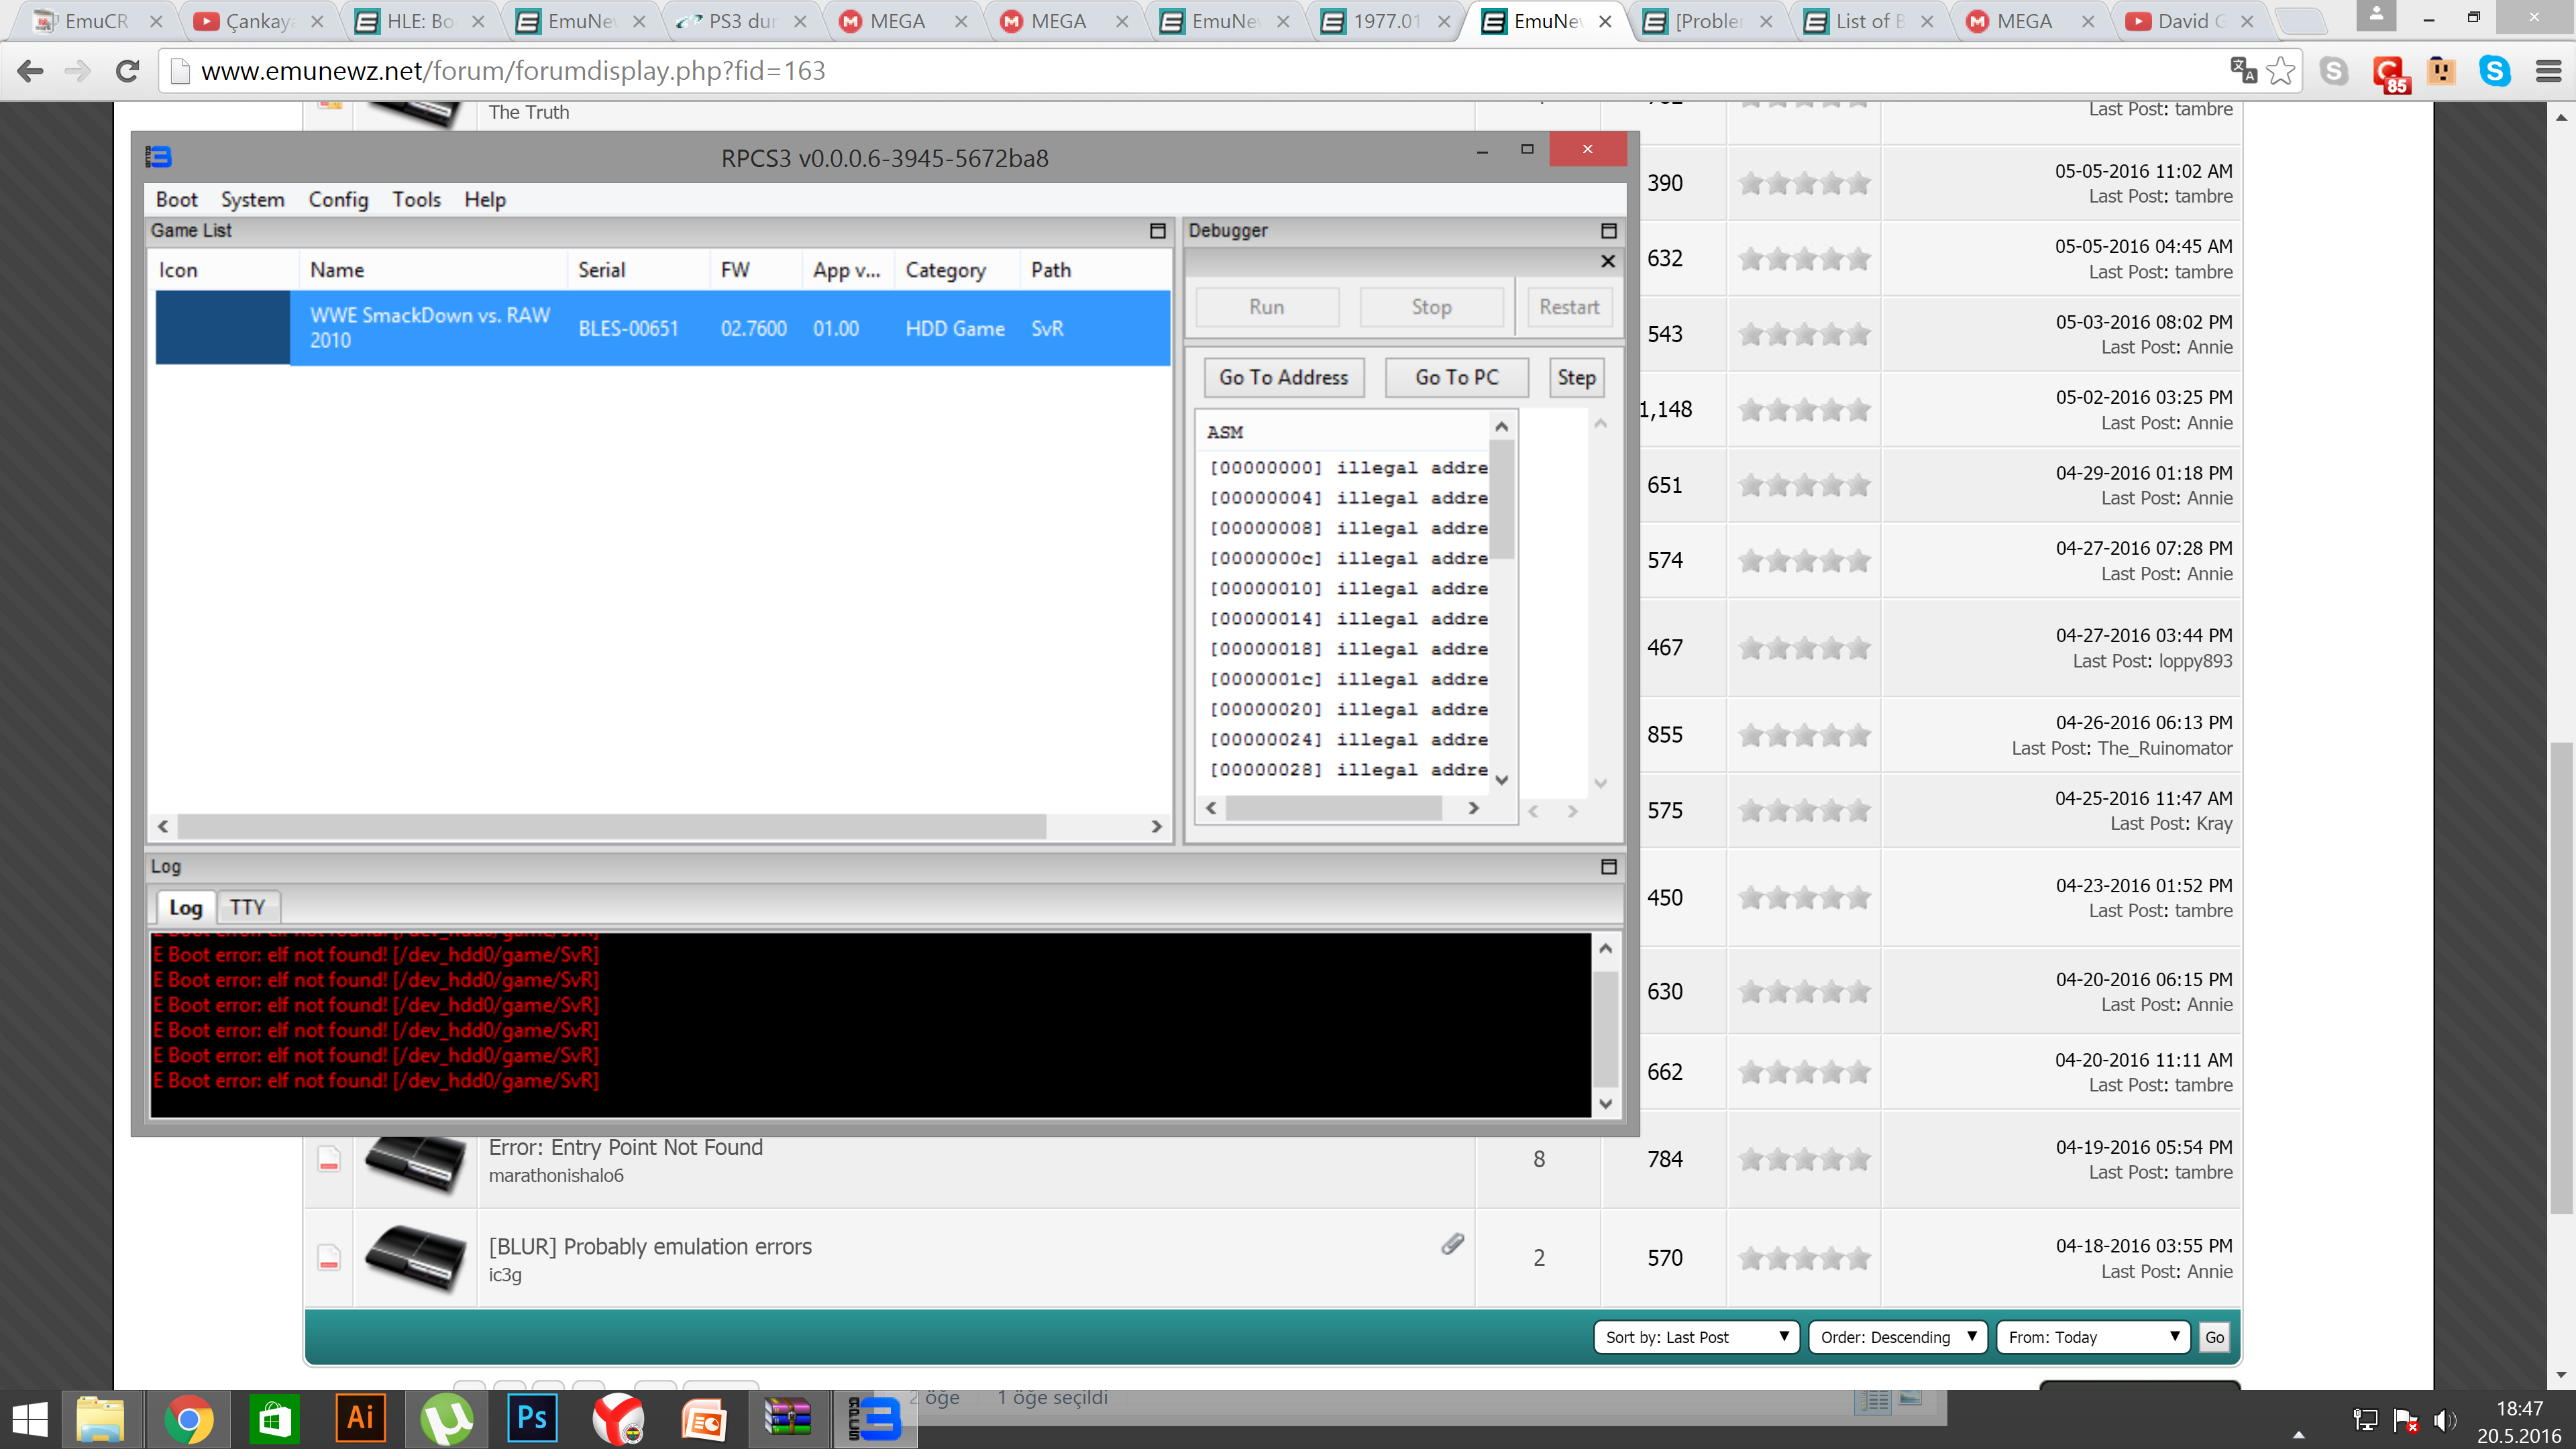Sort game list by Category column
2576x1449 pixels.
pyautogui.click(x=956, y=270)
